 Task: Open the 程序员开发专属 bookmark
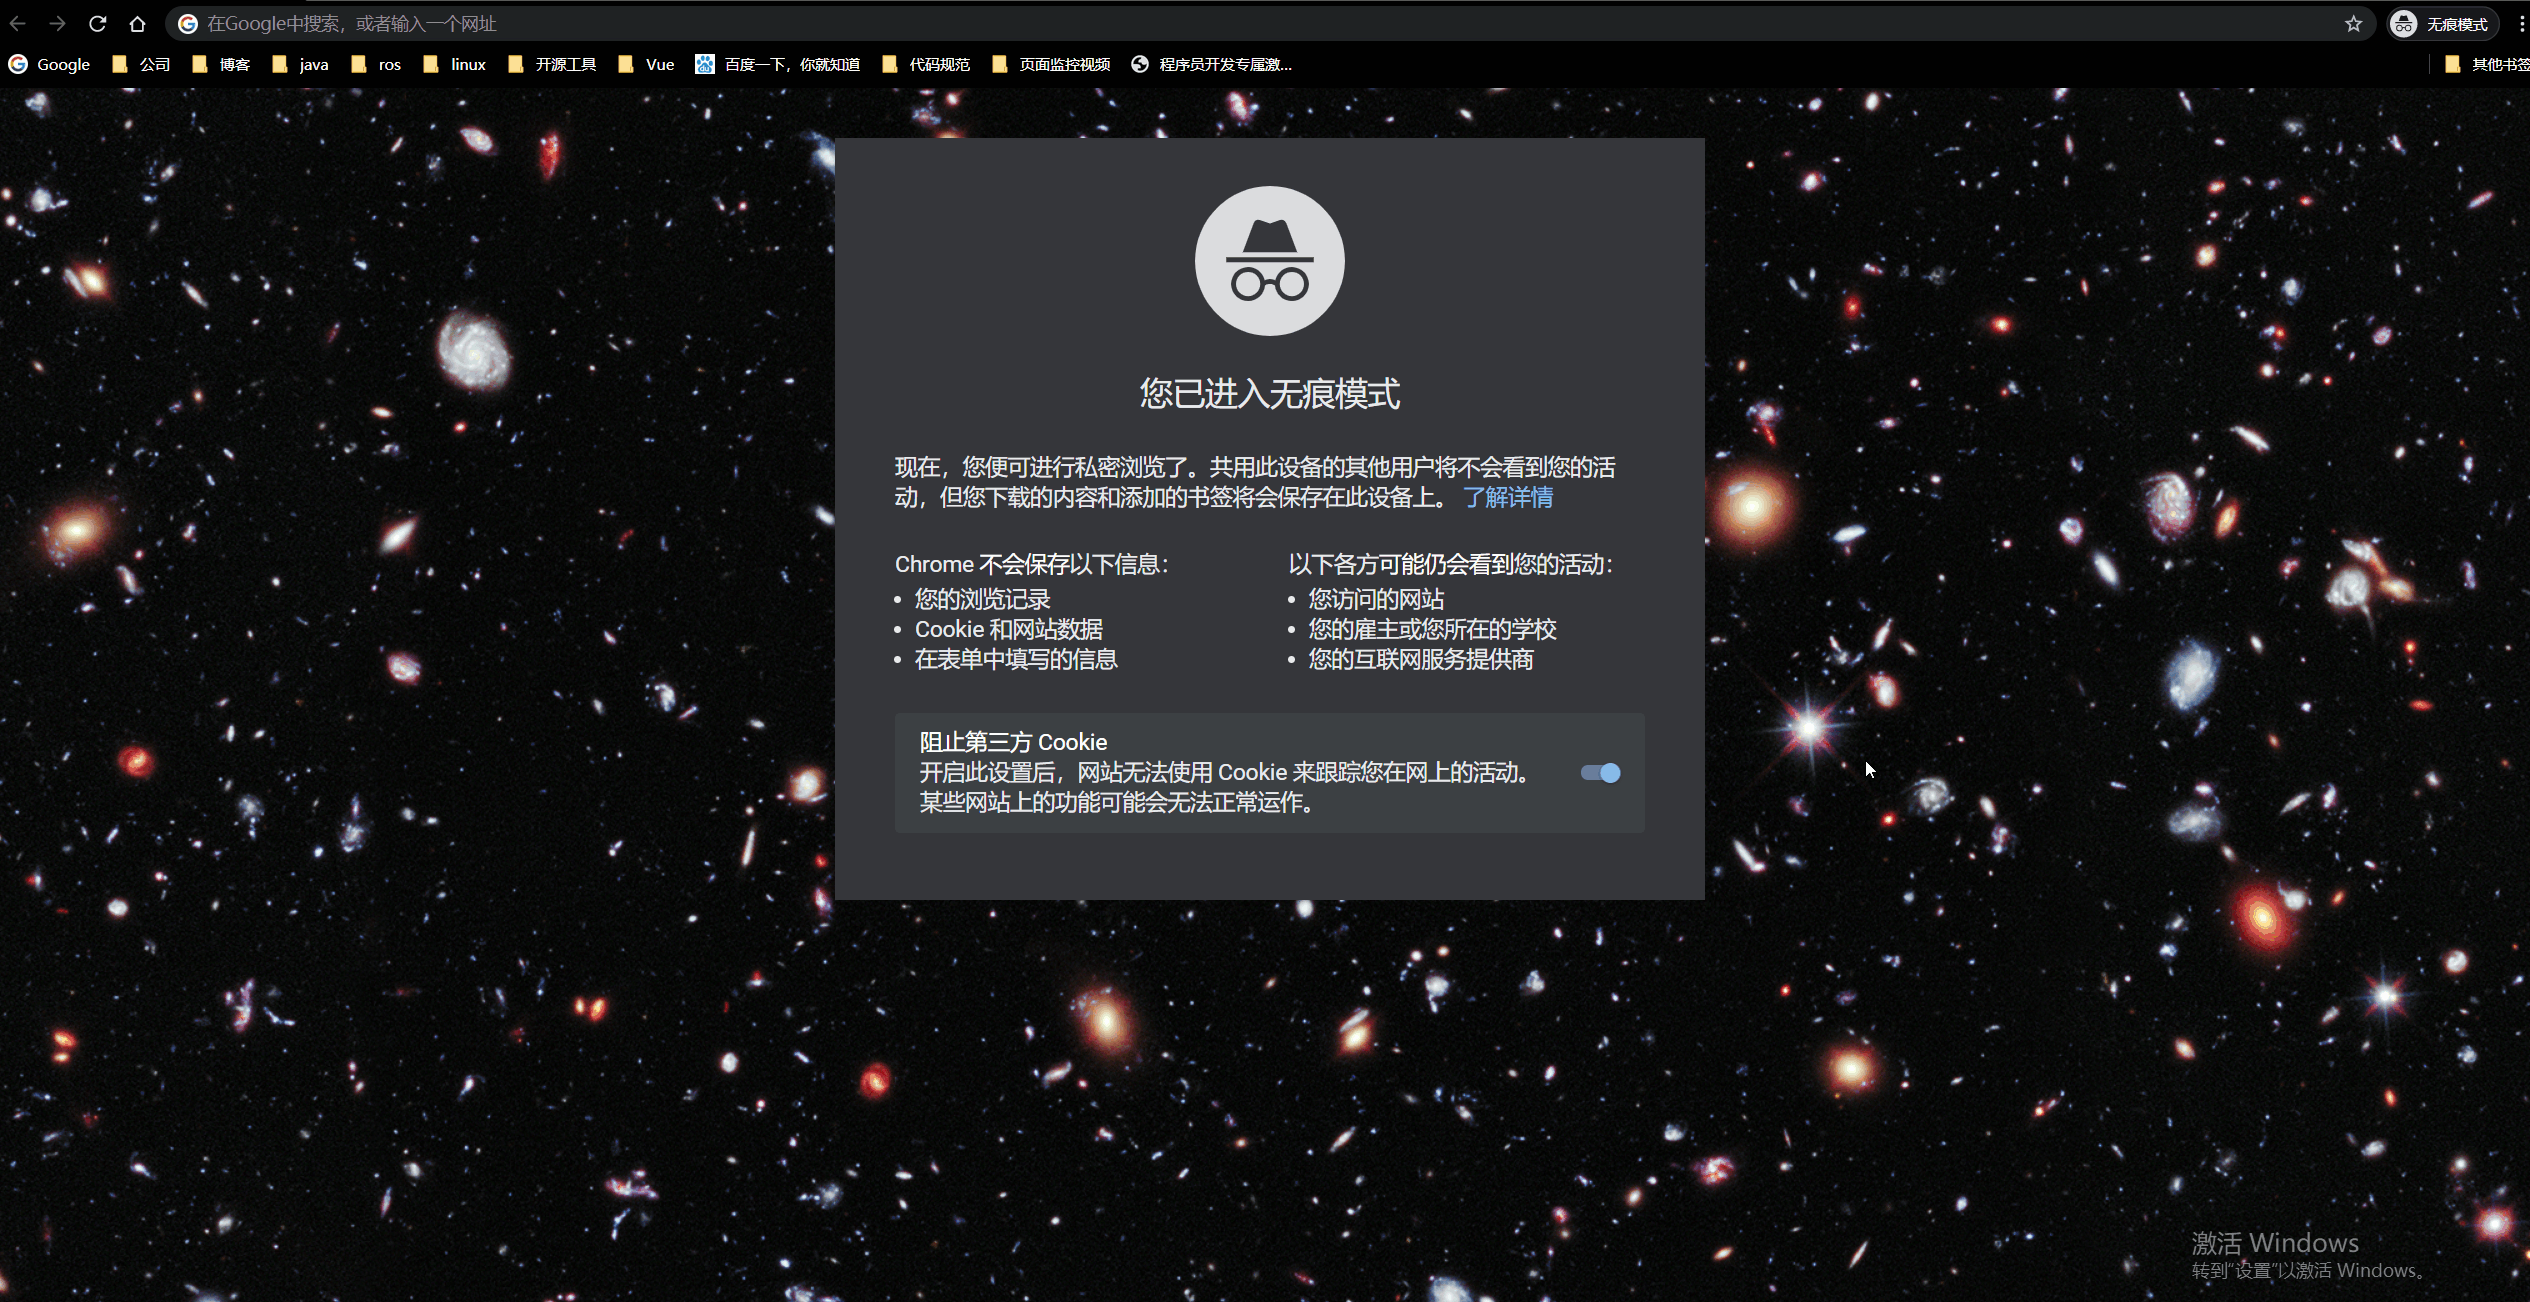pyautogui.click(x=1211, y=64)
